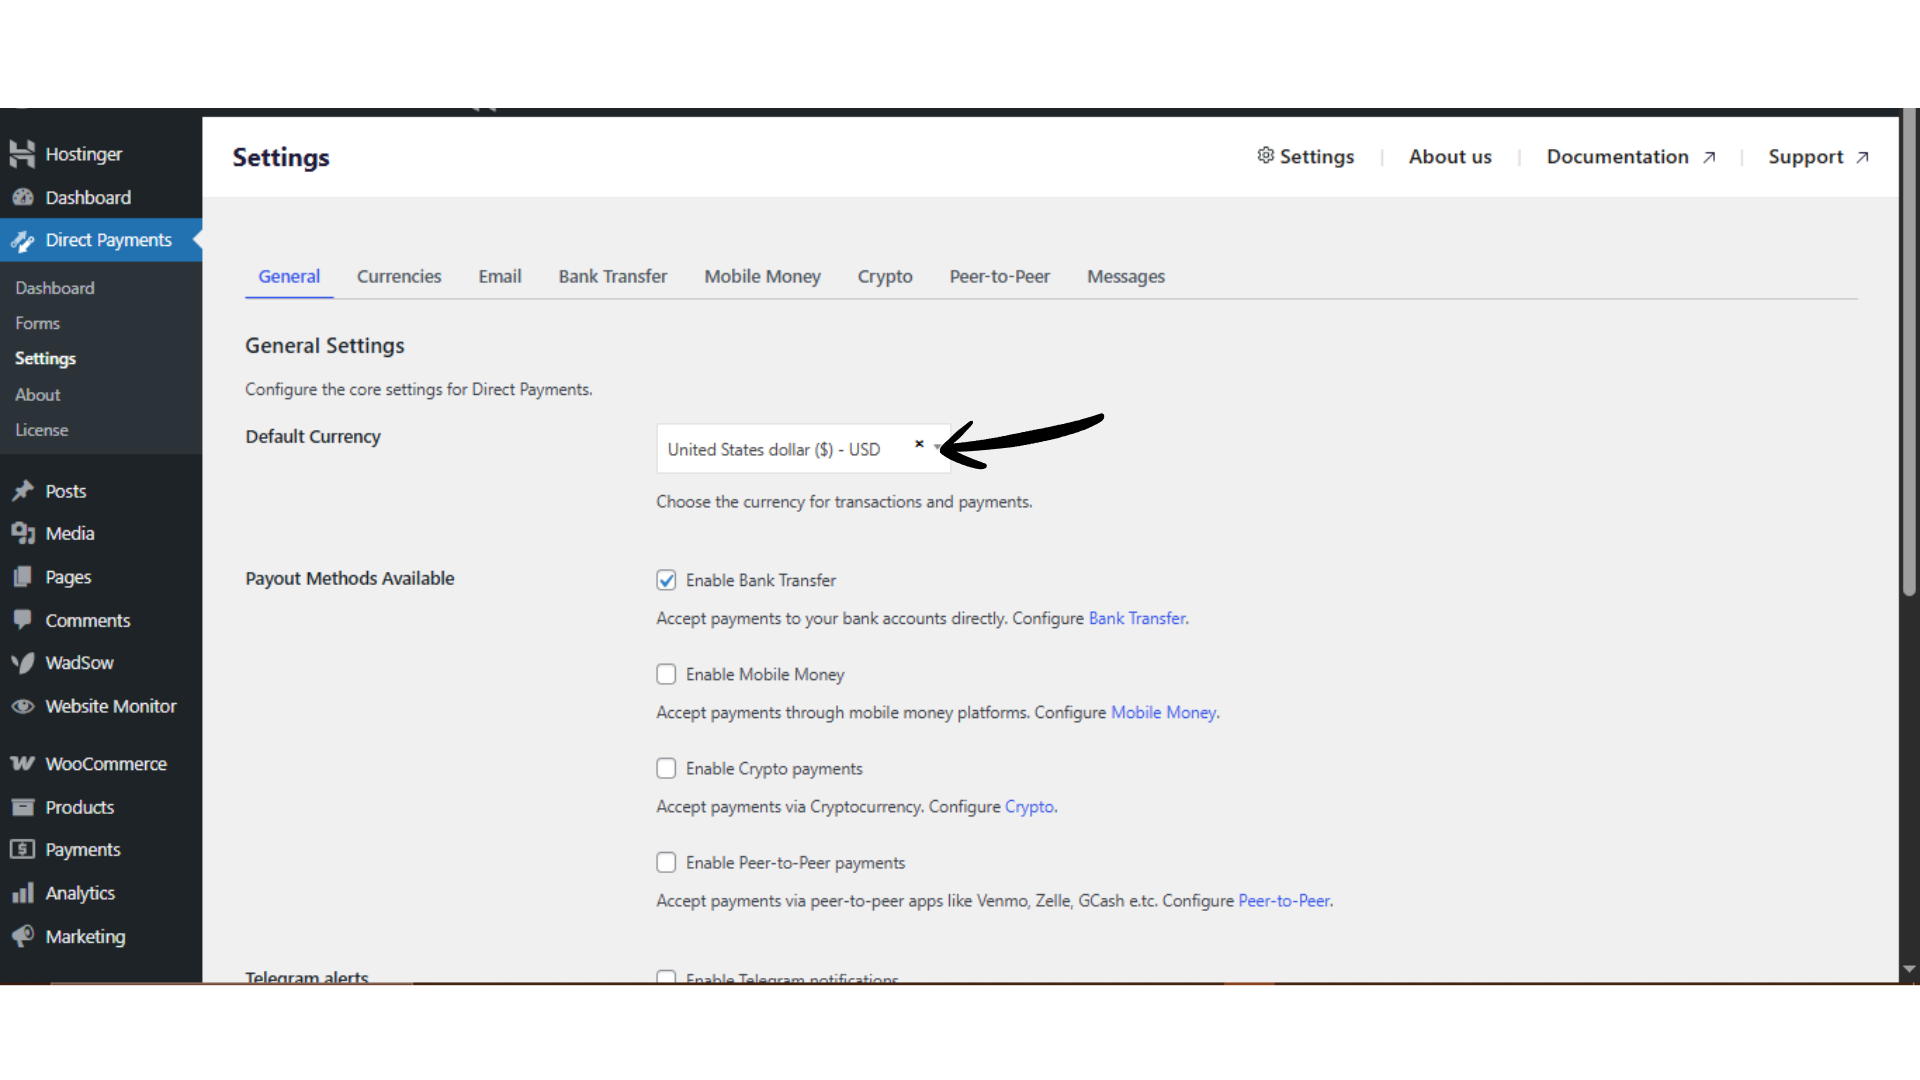Open WooCommerce via its sidebar icon
The image size is (1920, 1080).
point(22,764)
